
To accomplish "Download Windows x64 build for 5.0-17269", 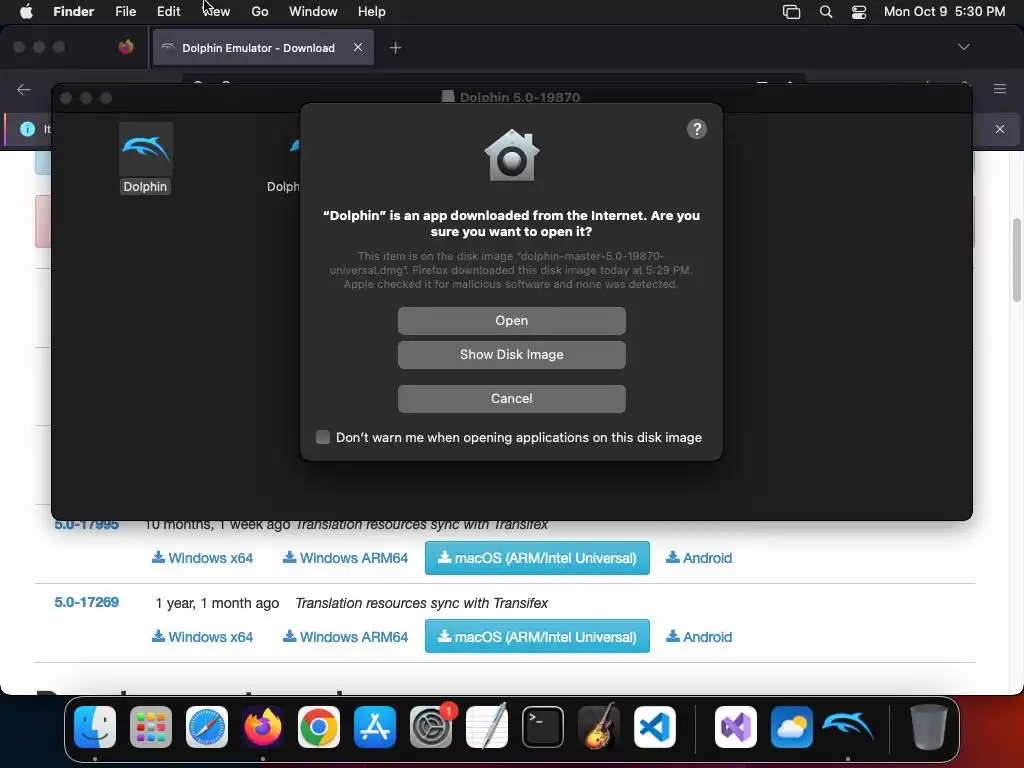I will [202, 637].
